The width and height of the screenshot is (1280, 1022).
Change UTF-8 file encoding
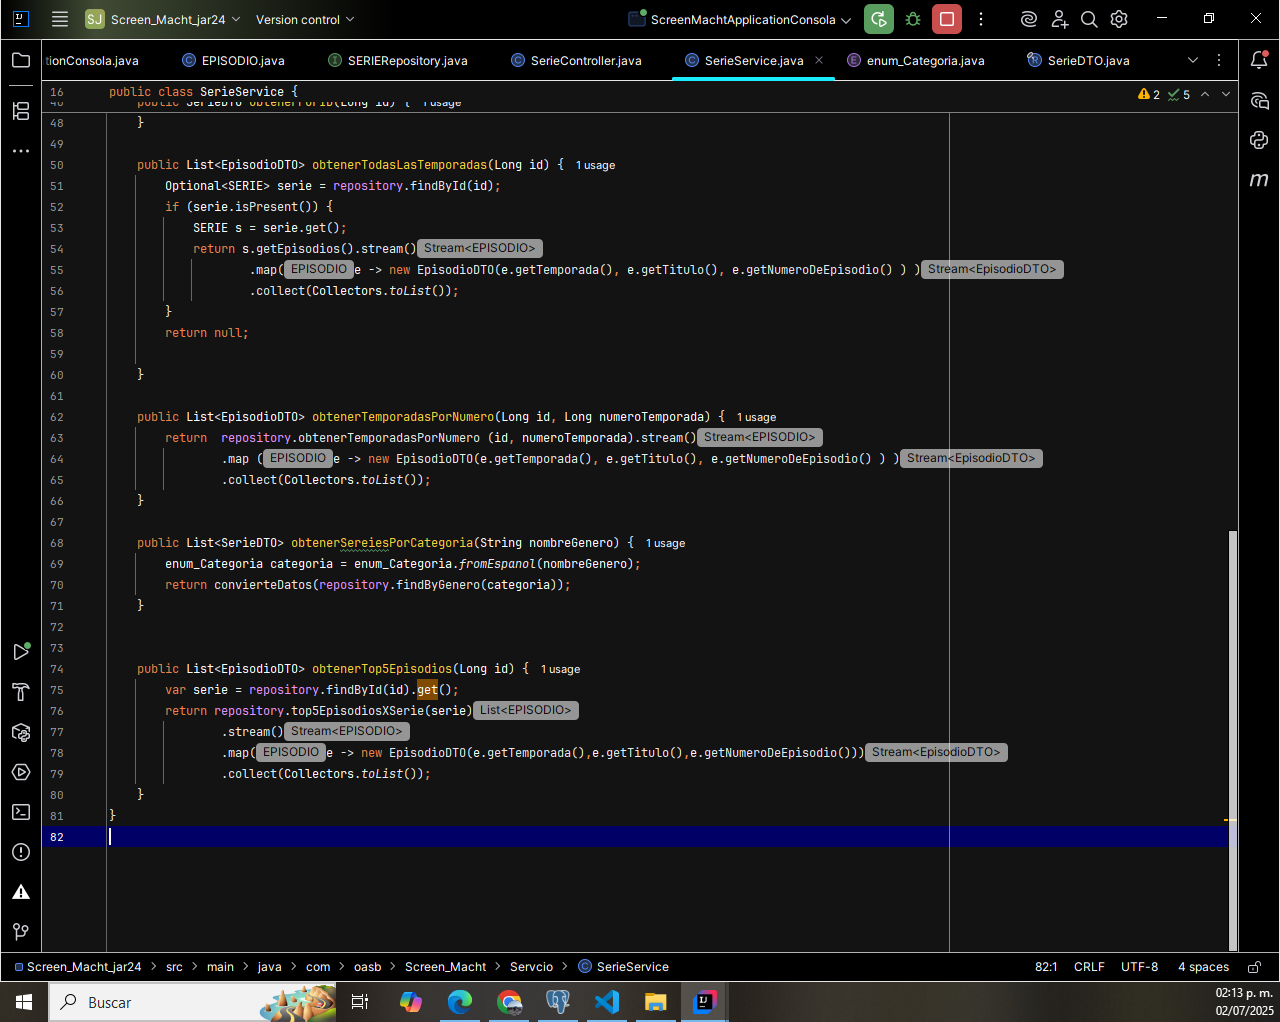1139,967
